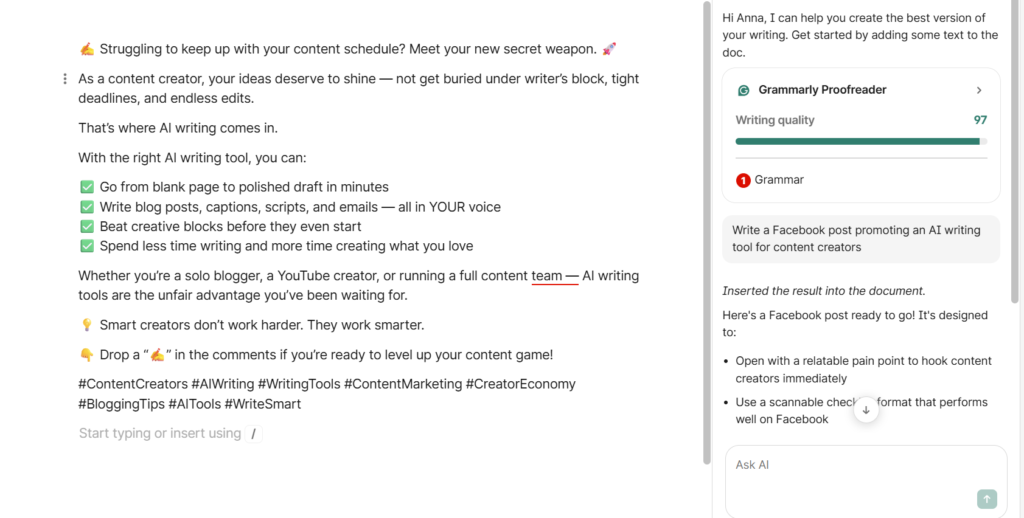Click the checkmark beside 'Beat creative blocks'

(x=87, y=227)
